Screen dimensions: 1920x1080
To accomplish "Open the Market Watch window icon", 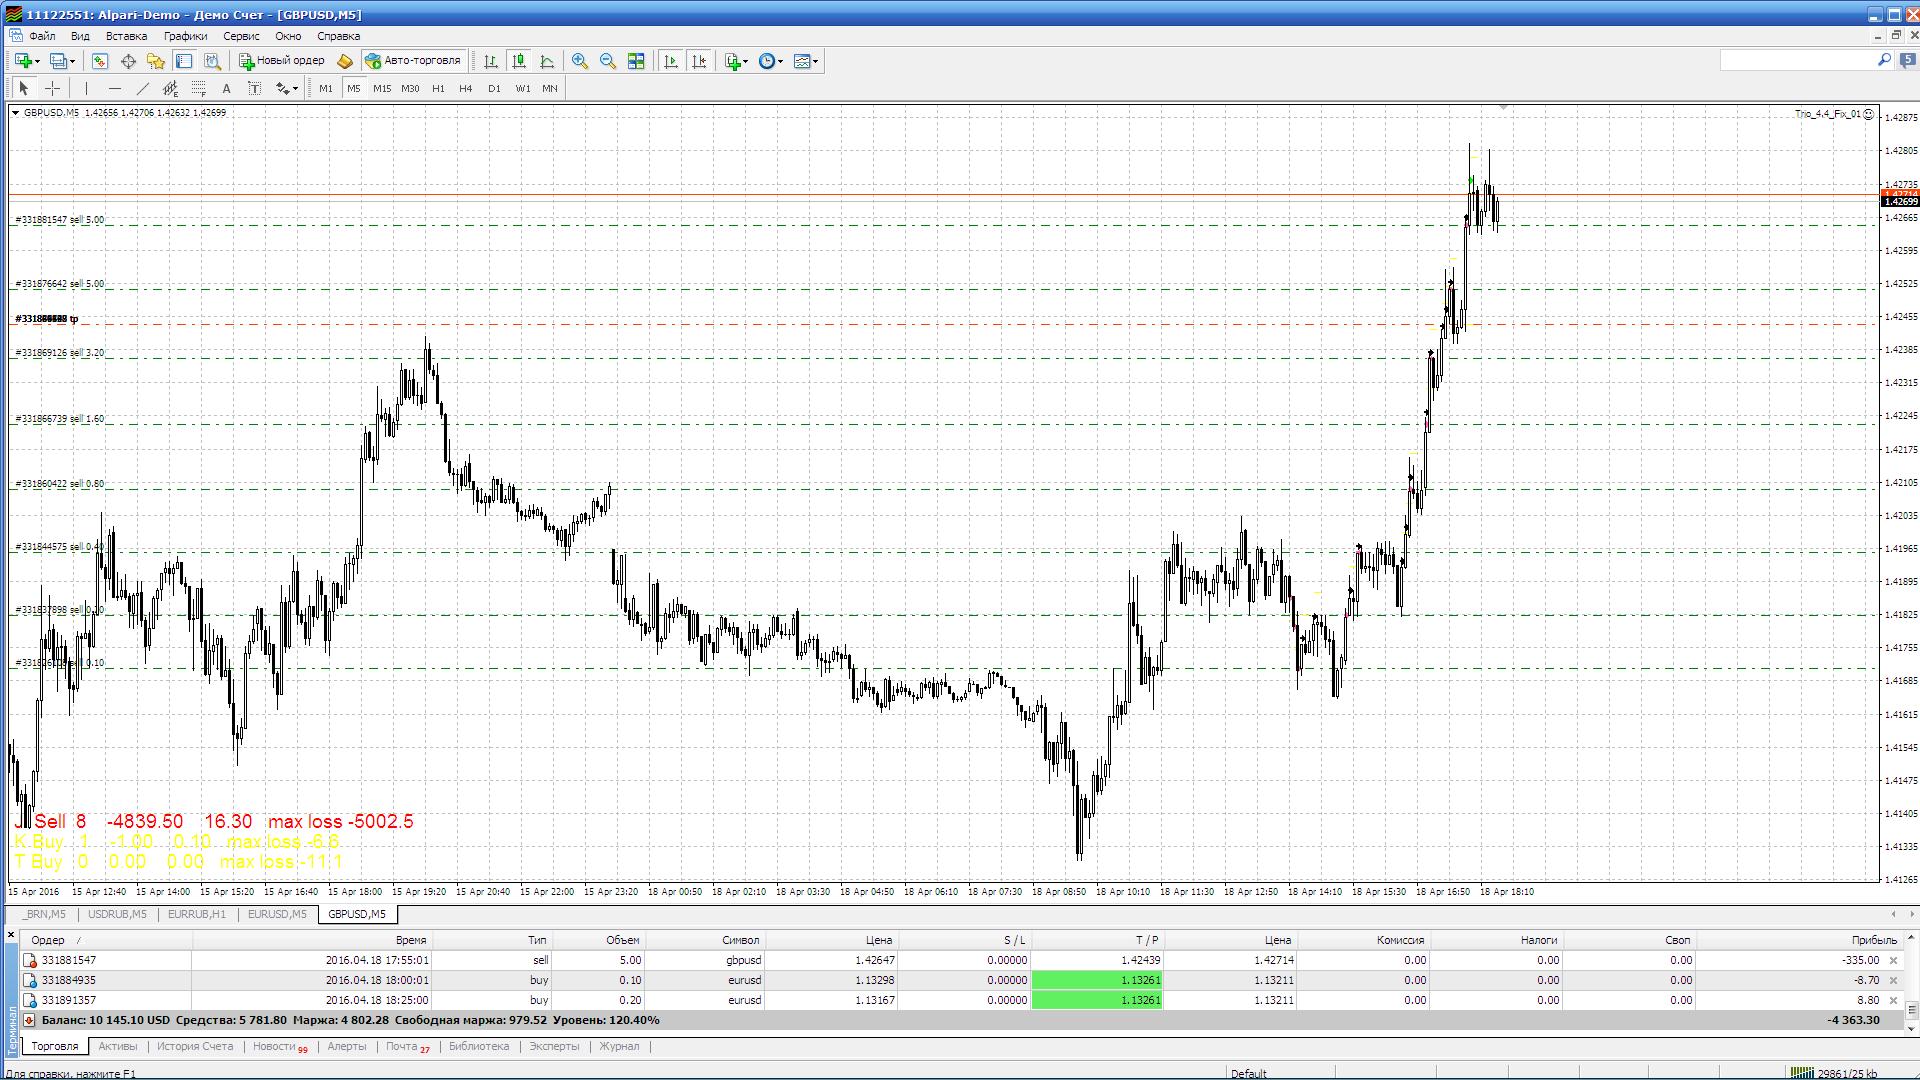I will [100, 61].
